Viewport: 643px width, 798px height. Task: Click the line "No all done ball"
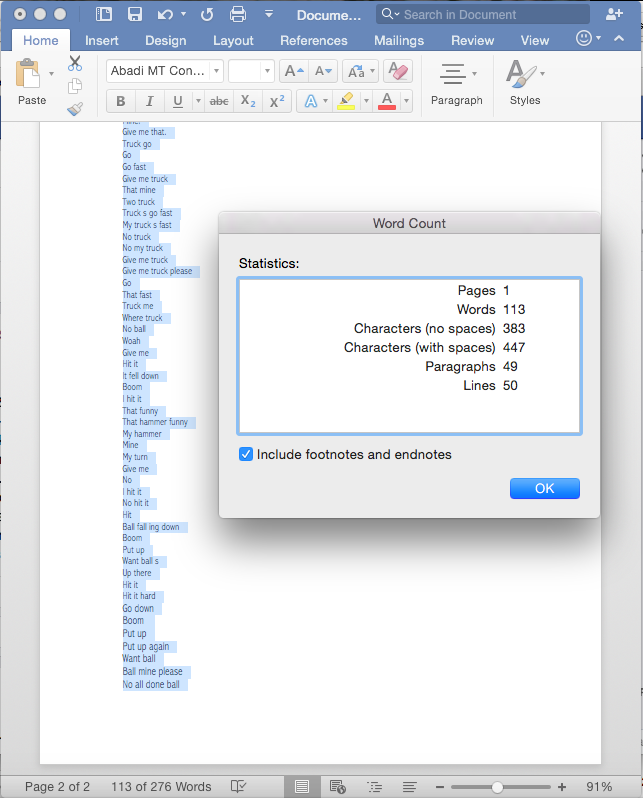click(151, 685)
